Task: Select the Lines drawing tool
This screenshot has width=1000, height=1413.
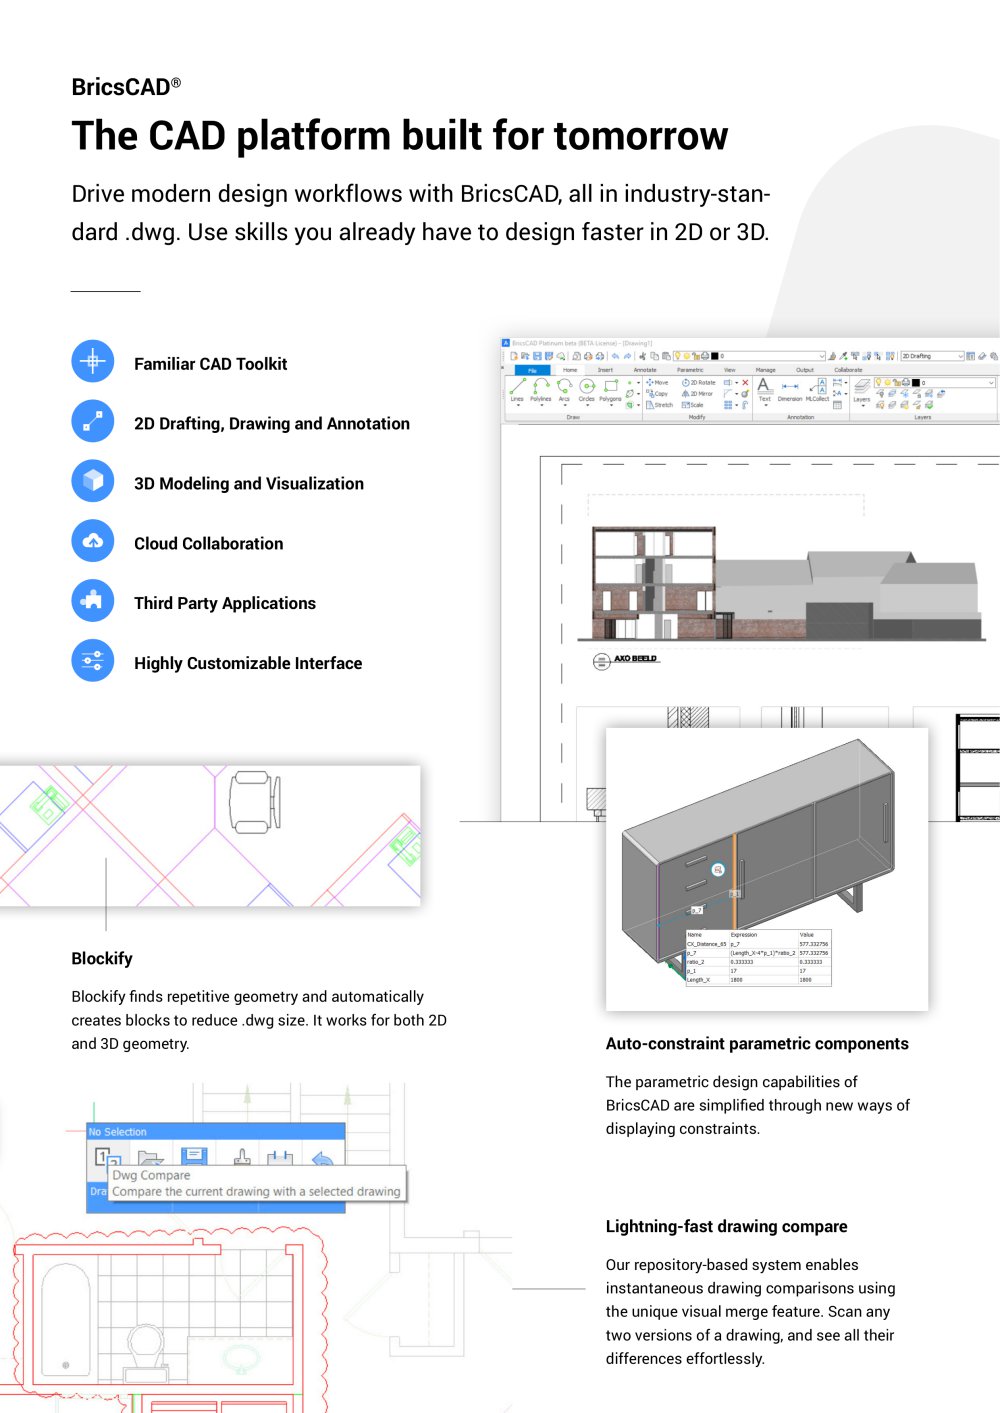Action: 517,392
